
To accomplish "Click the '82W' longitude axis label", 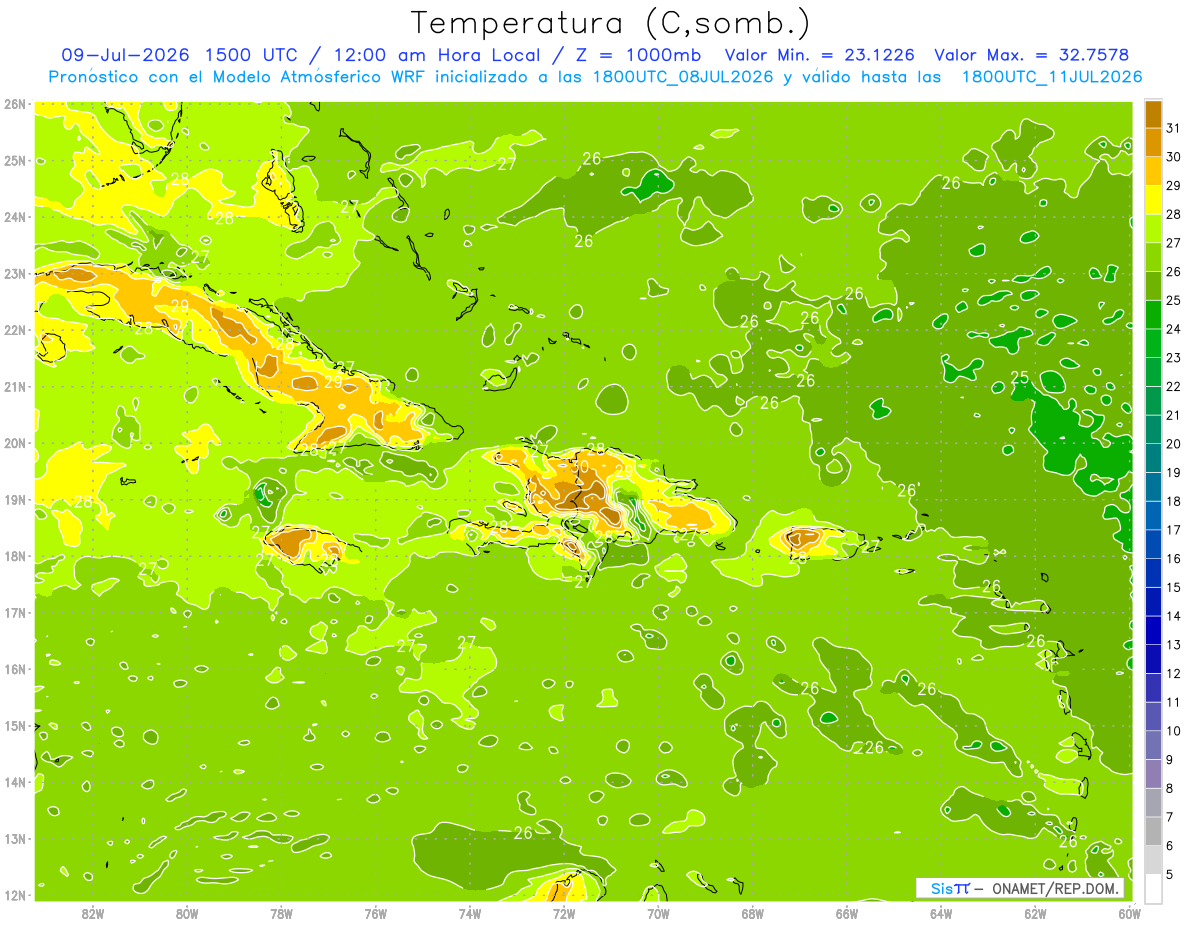I will point(93,913).
